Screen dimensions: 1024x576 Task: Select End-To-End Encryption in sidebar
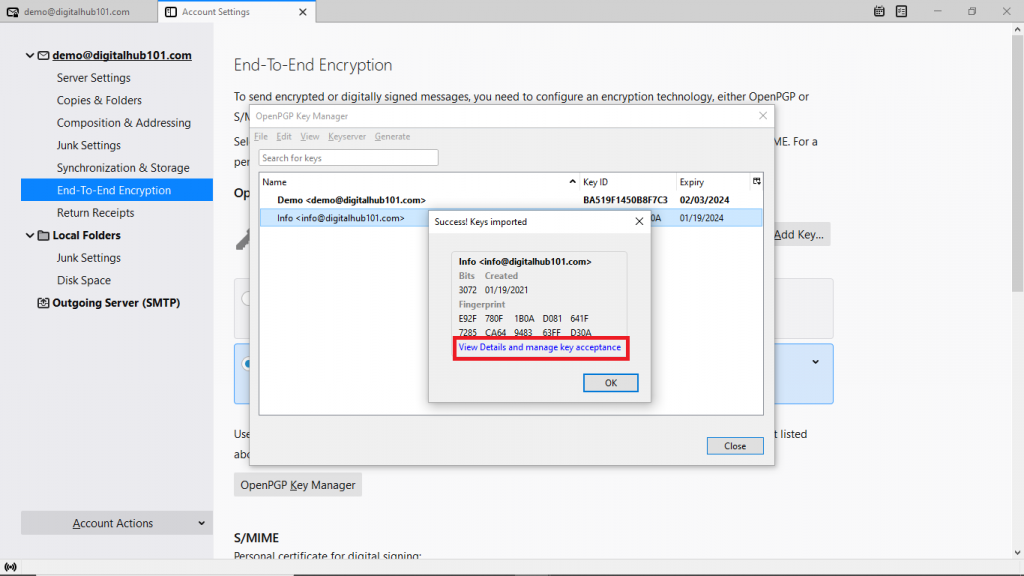point(117,190)
